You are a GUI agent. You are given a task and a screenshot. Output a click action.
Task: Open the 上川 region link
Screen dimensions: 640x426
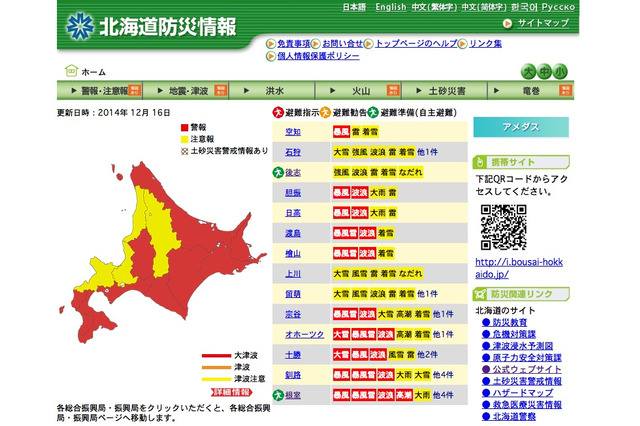pyautogui.click(x=293, y=274)
